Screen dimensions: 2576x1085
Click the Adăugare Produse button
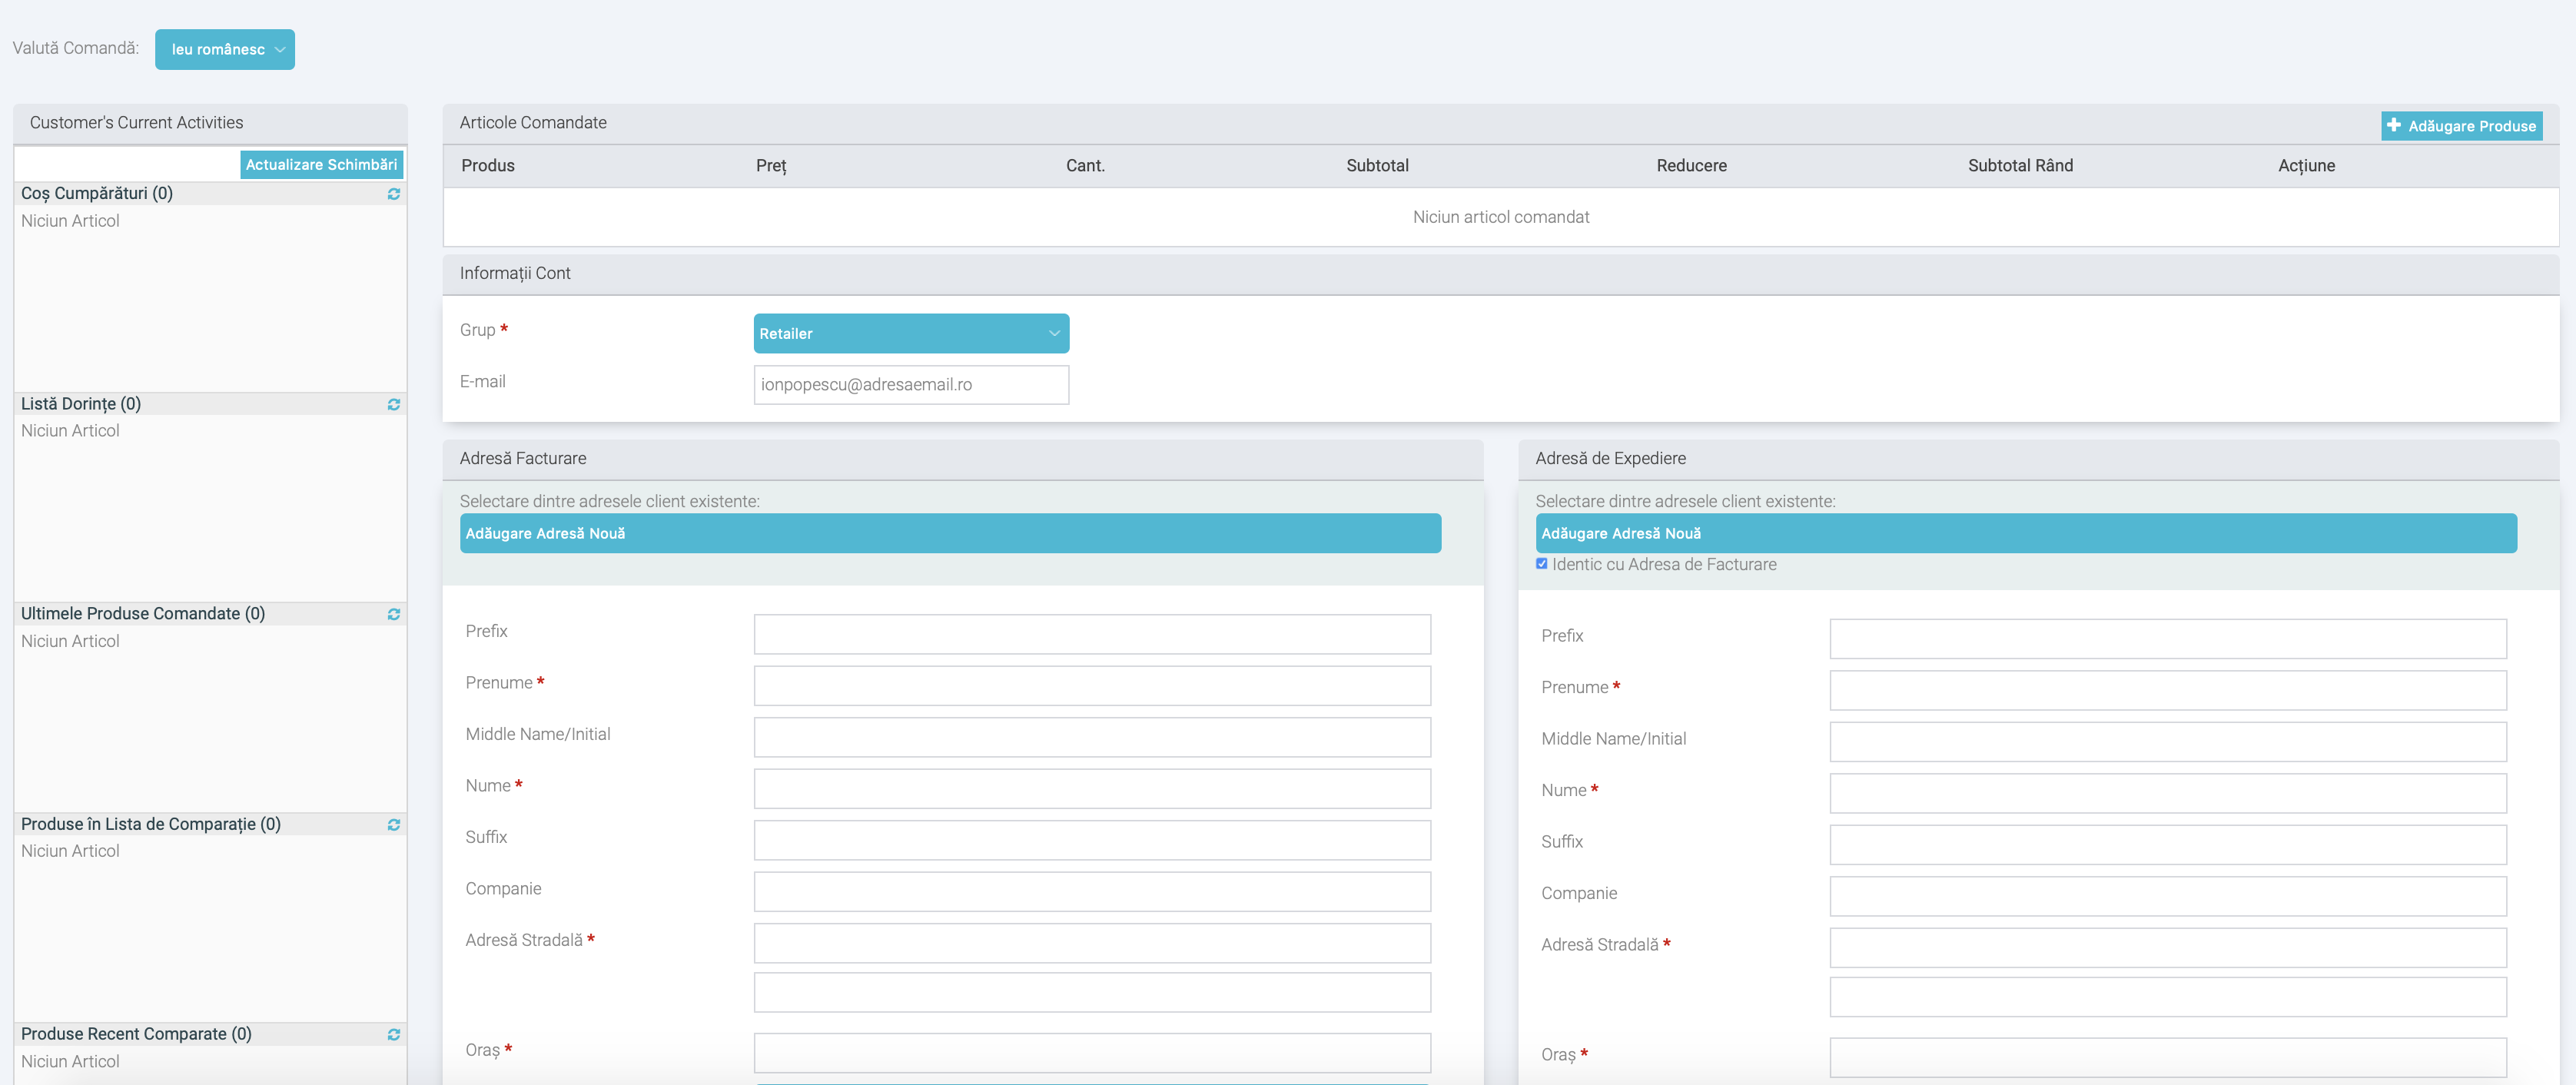[2471, 126]
